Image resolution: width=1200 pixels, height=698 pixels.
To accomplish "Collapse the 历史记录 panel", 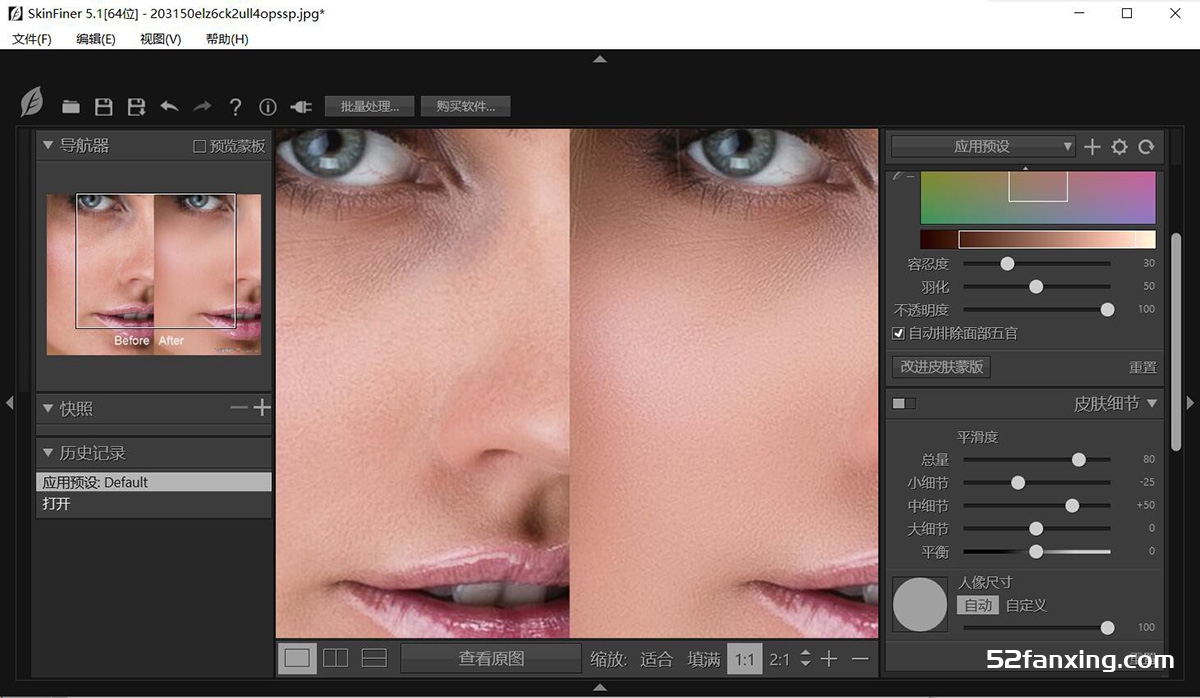I will (47, 453).
